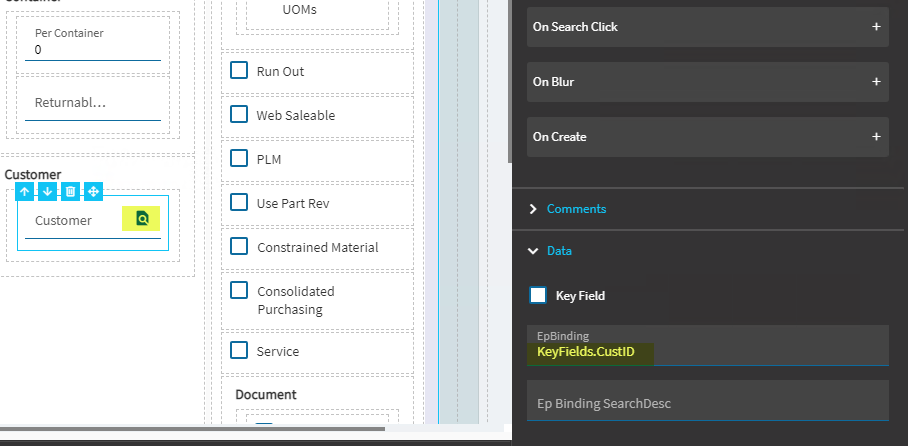908x446 pixels.
Task: Click the Per Container value field
Action: click(92, 50)
